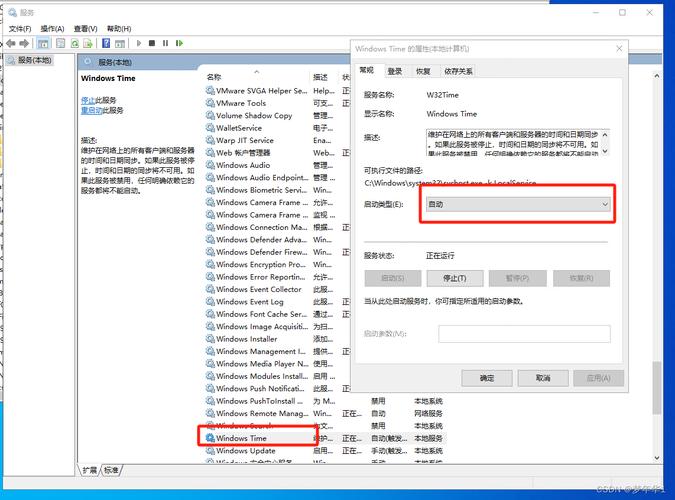Refresh the services list via toolbar icon
This screenshot has width=675, height=500.
[x=74, y=43]
